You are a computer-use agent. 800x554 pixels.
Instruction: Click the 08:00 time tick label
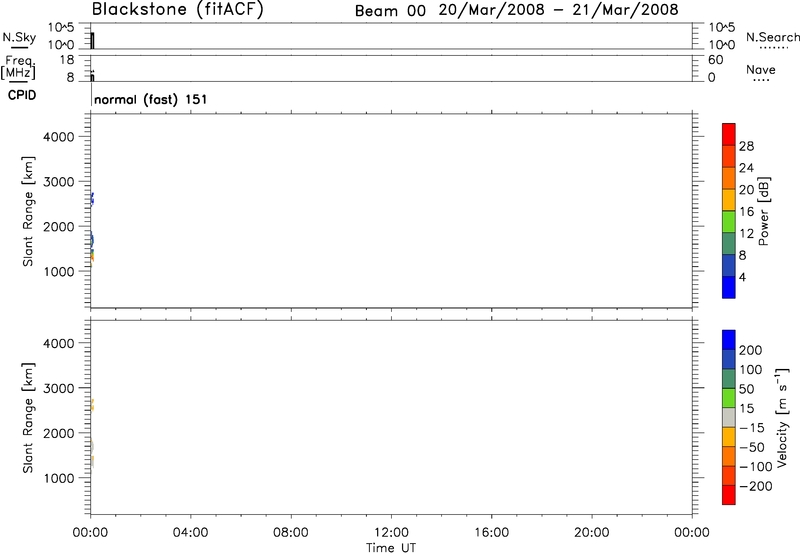tap(291, 533)
